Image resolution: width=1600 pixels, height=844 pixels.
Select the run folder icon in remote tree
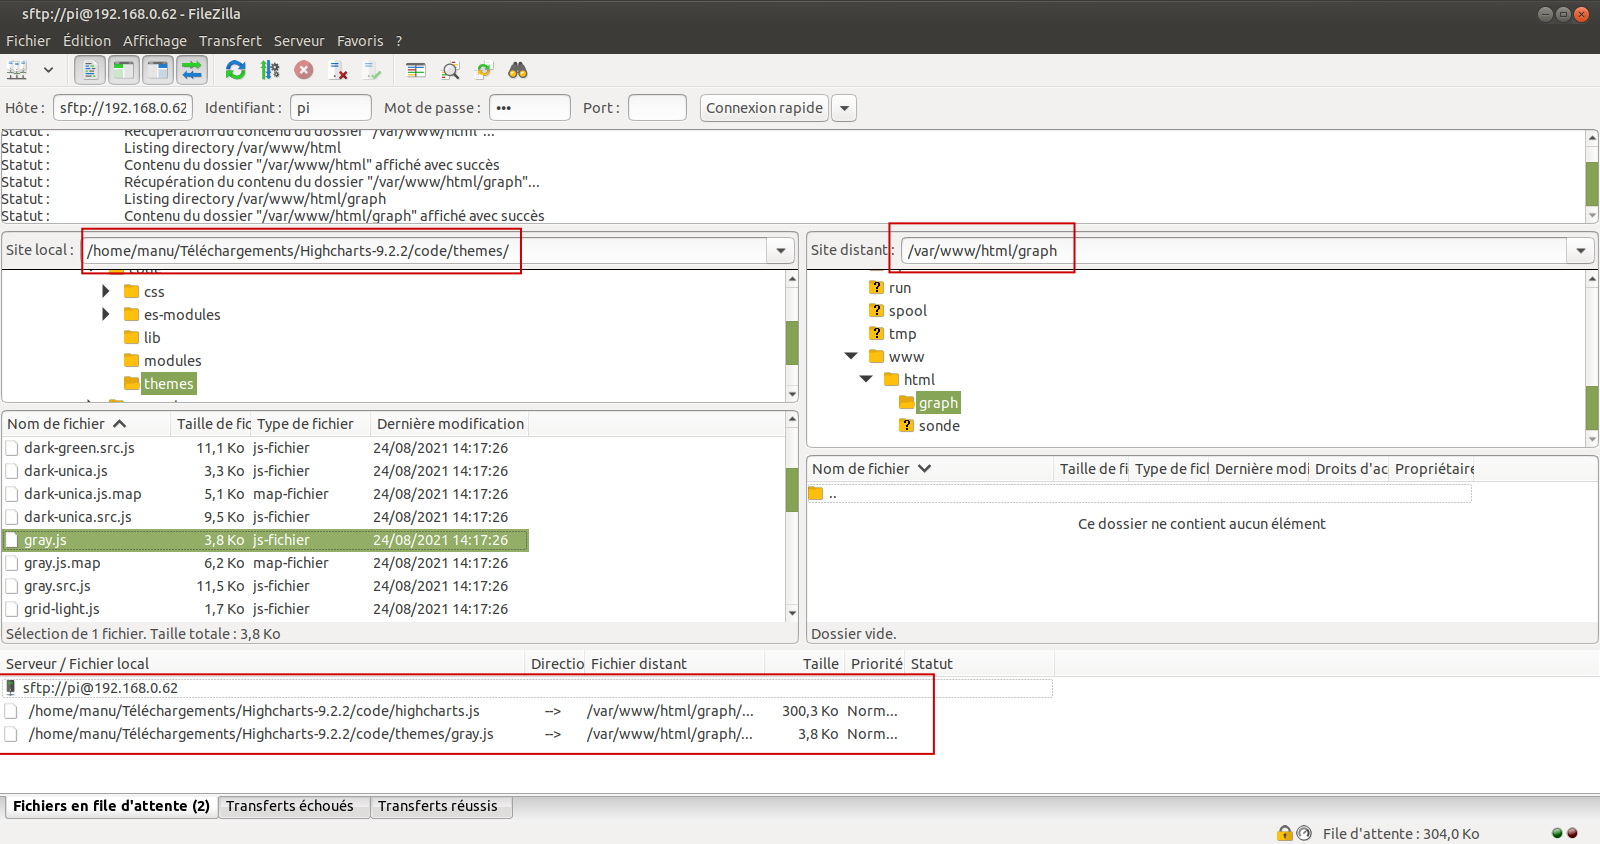(x=876, y=287)
